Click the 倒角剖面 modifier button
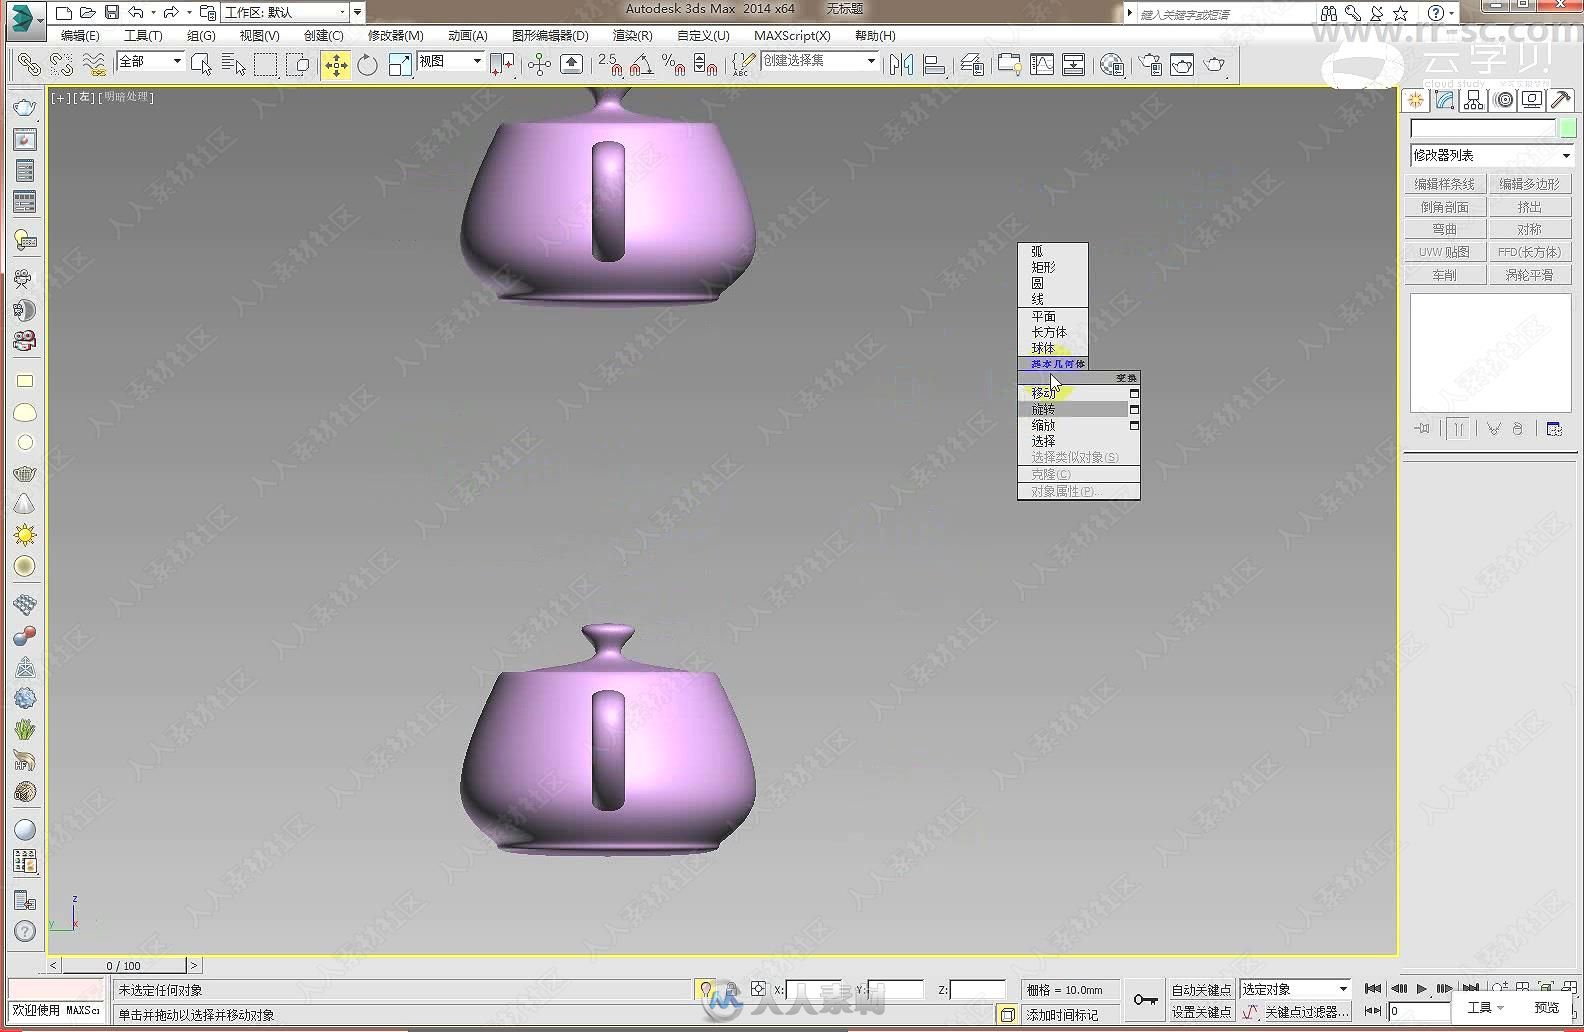1584x1032 pixels. tap(1444, 207)
